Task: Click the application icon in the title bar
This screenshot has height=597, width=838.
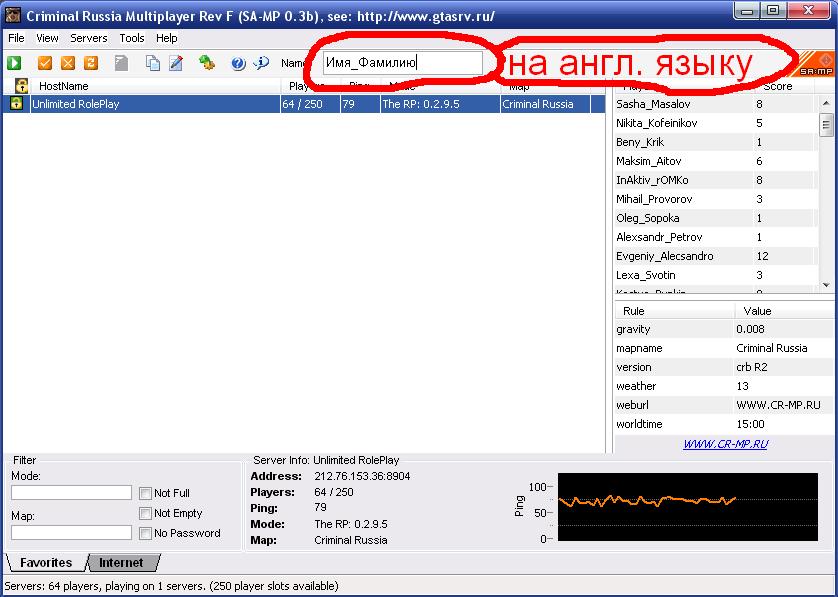Action: tap(13, 15)
